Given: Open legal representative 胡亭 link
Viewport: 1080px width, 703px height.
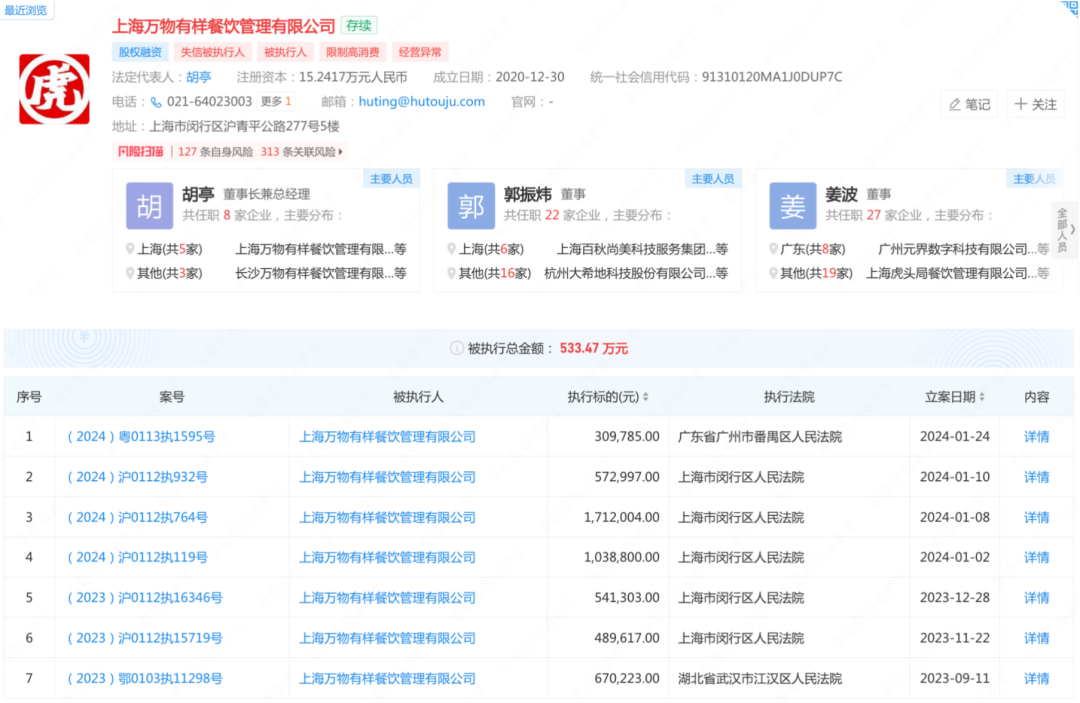Looking at the screenshot, I should coord(199,77).
